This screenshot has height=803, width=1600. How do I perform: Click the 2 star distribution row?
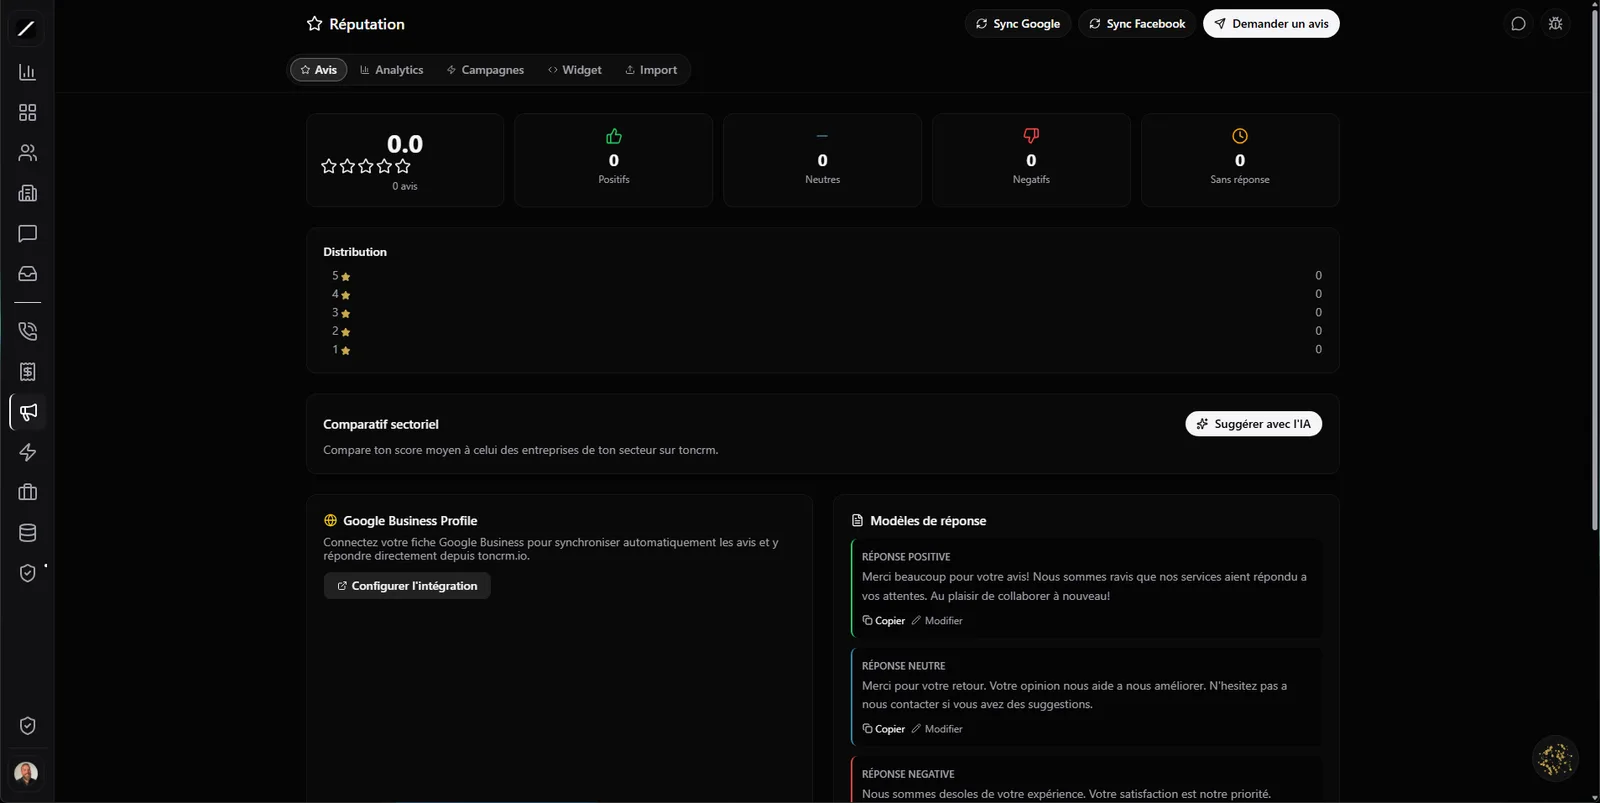click(823, 331)
